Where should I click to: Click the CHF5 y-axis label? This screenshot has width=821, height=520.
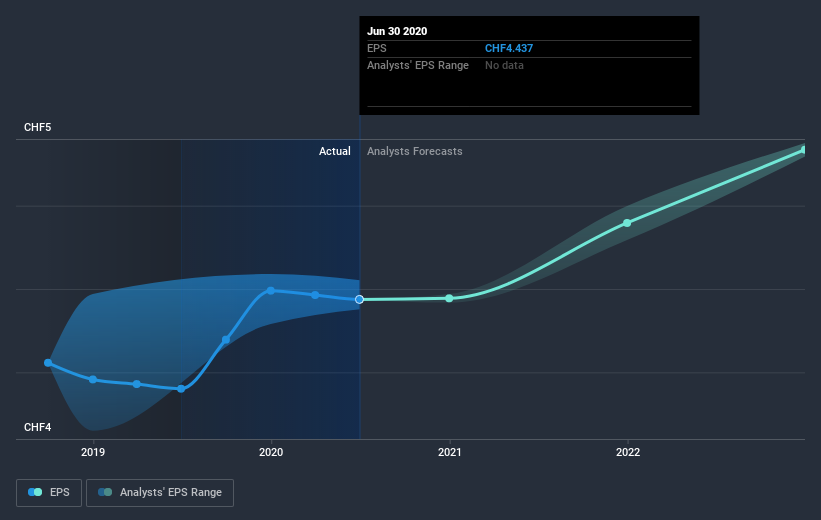(x=38, y=128)
